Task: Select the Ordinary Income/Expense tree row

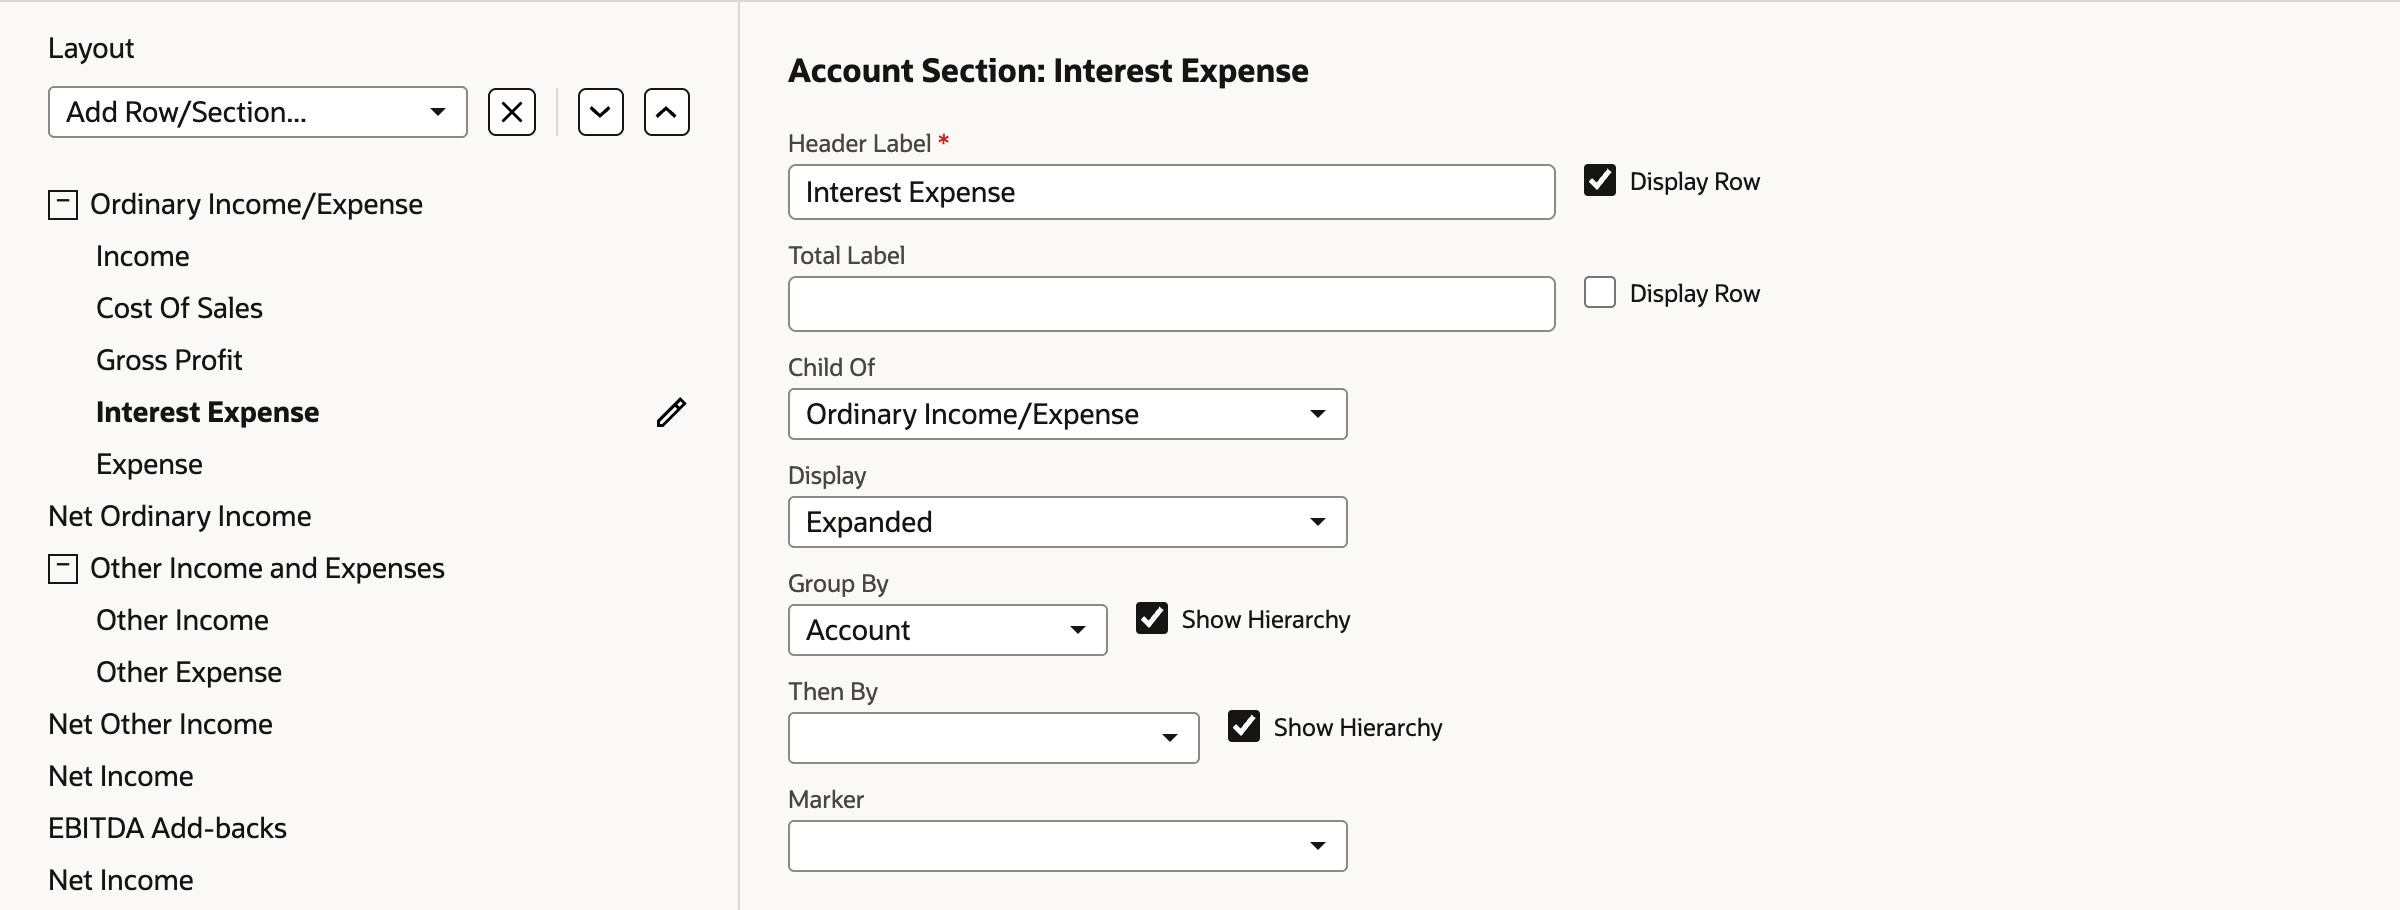Action: [256, 204]
